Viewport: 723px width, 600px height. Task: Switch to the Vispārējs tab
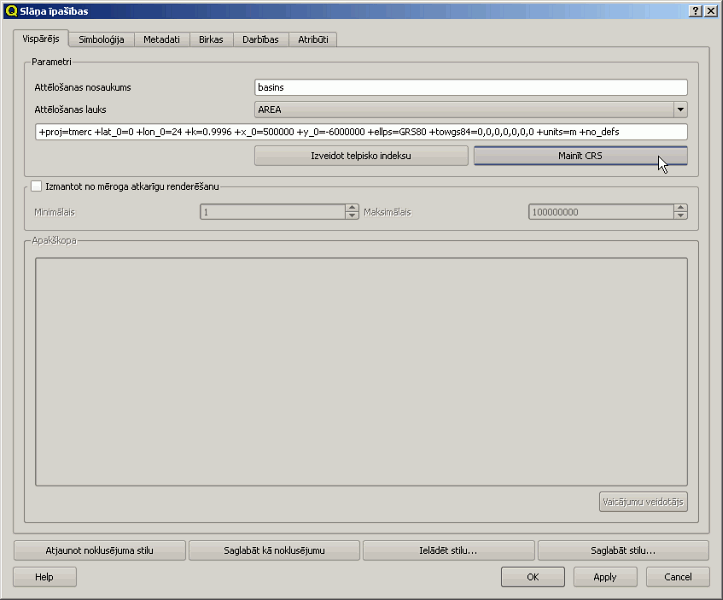click(41, 39)
